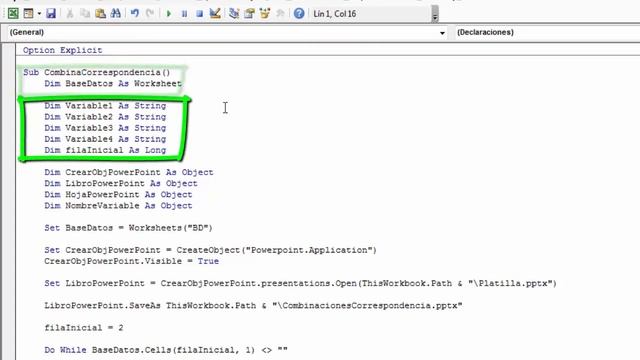Viewport: 640px width, 360px height.
Task: Click Dim CrearObjPowerPoint As Object line
Action: point(129,172)
